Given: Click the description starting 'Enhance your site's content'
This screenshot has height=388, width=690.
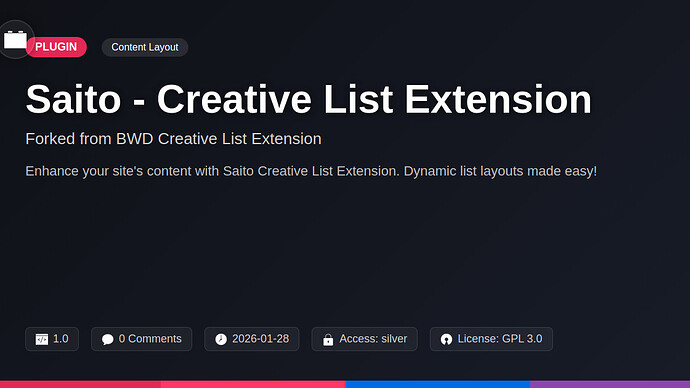Looking at the screenshot, I should coord(311,171).
